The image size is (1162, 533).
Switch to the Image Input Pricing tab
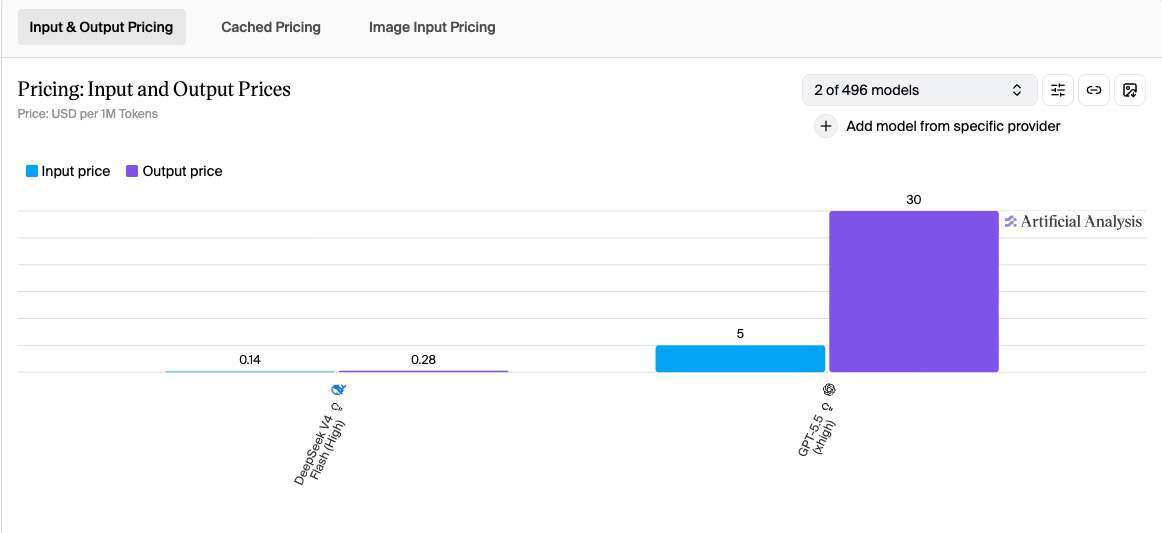432,27
